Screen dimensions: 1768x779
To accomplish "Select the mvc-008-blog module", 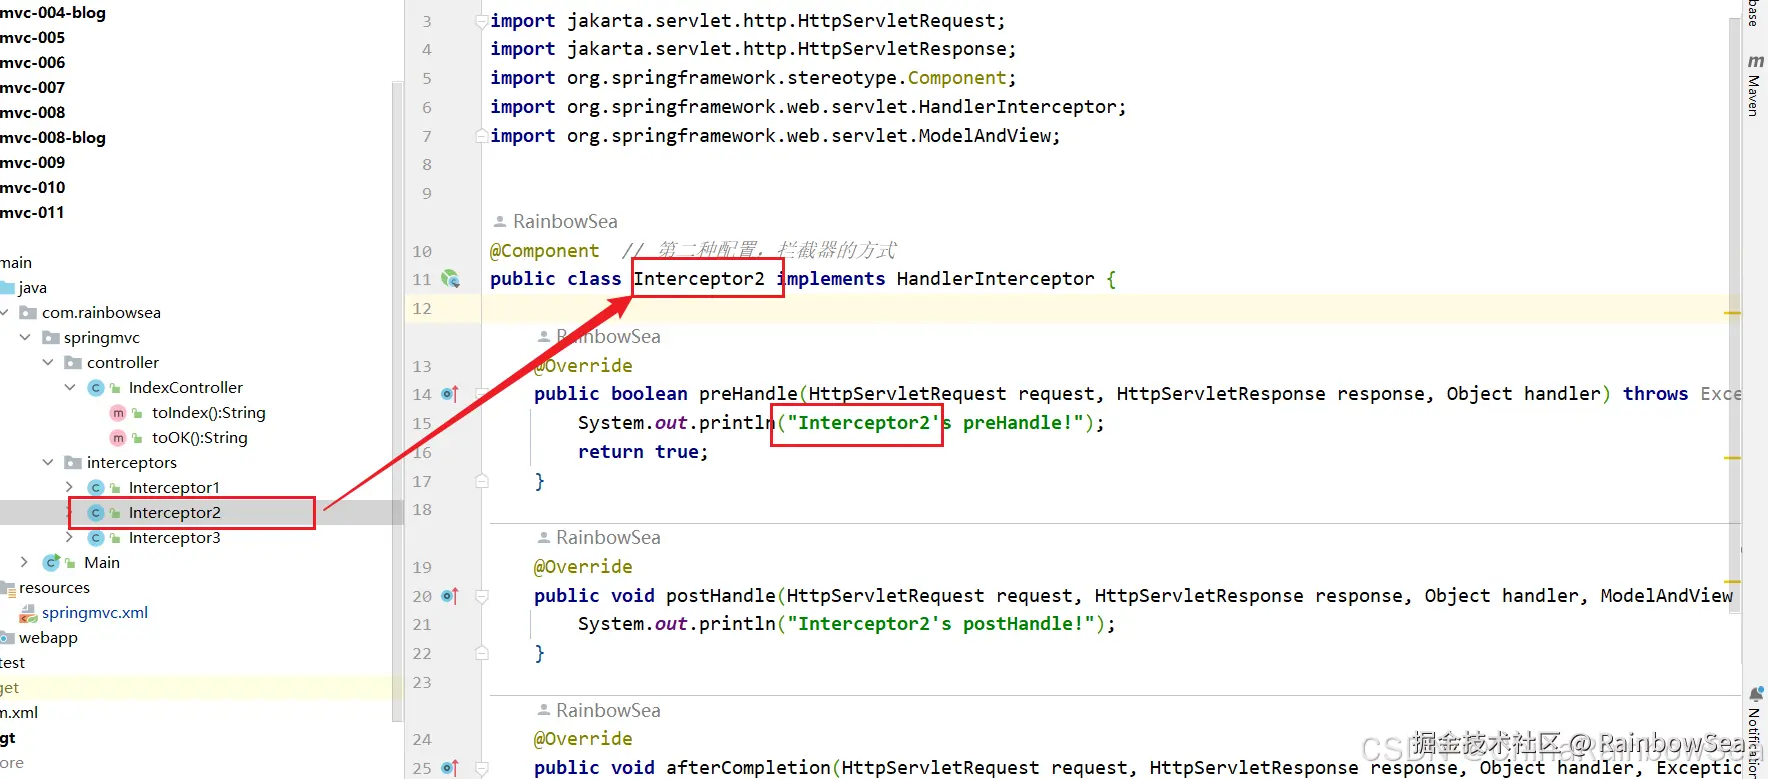I will pos(53,138).
